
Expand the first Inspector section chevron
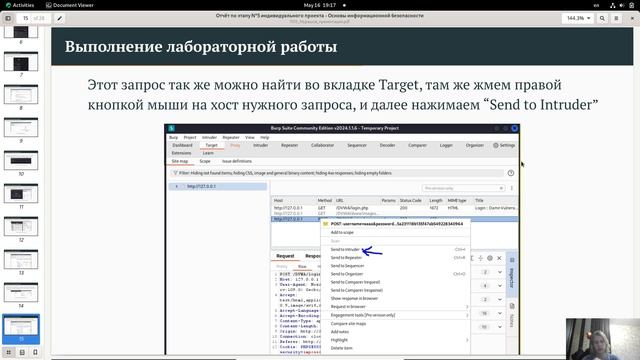(x=500, y=272)
